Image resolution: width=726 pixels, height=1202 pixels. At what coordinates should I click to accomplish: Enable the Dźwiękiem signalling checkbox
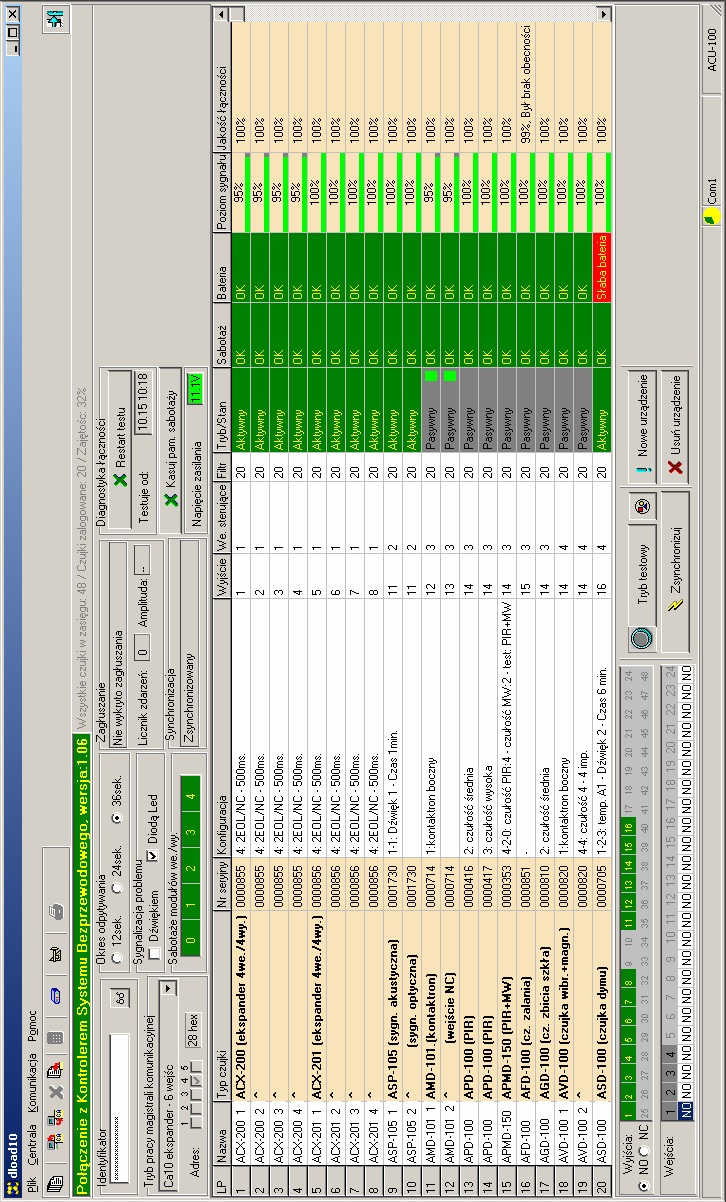[154, 953]
